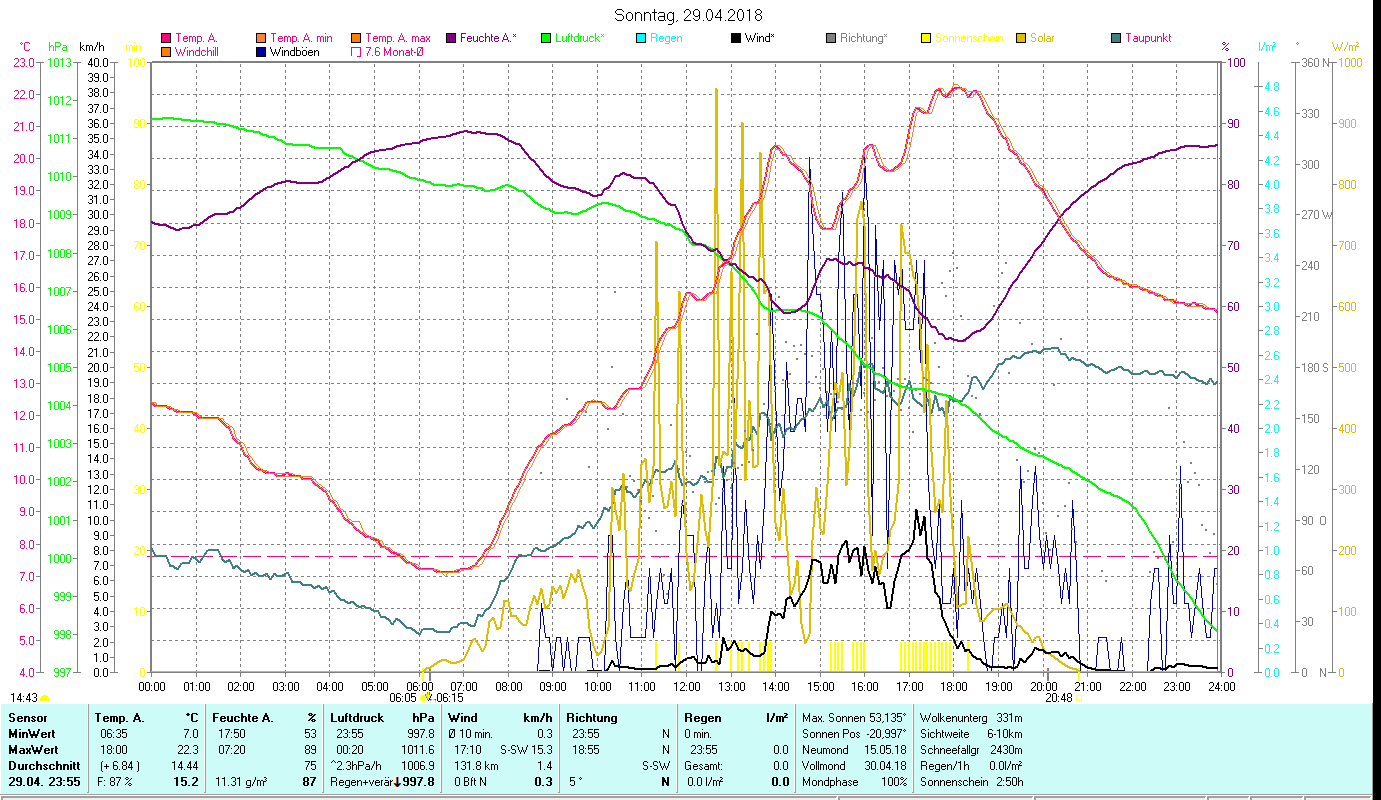Click the Temp. A. table column header
Viewport: 1381px width, 800px height.
tap(119, 718)
